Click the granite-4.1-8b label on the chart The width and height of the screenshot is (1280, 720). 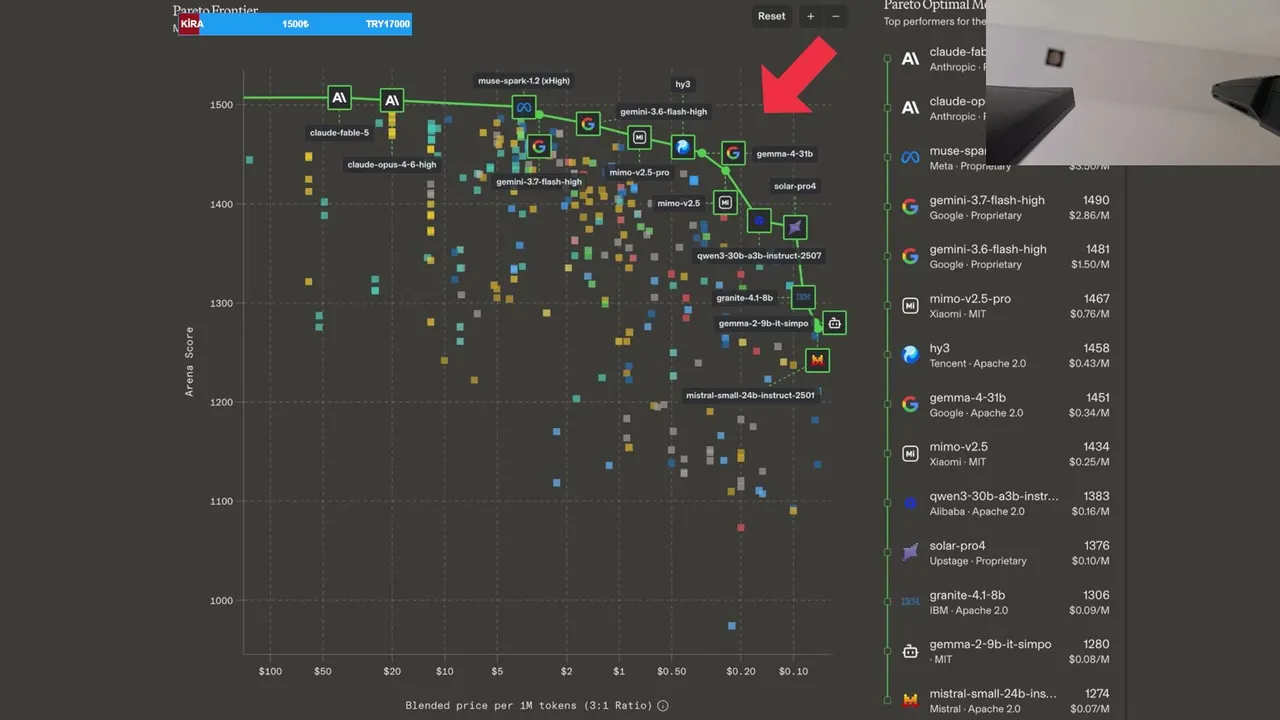point(744,297)
